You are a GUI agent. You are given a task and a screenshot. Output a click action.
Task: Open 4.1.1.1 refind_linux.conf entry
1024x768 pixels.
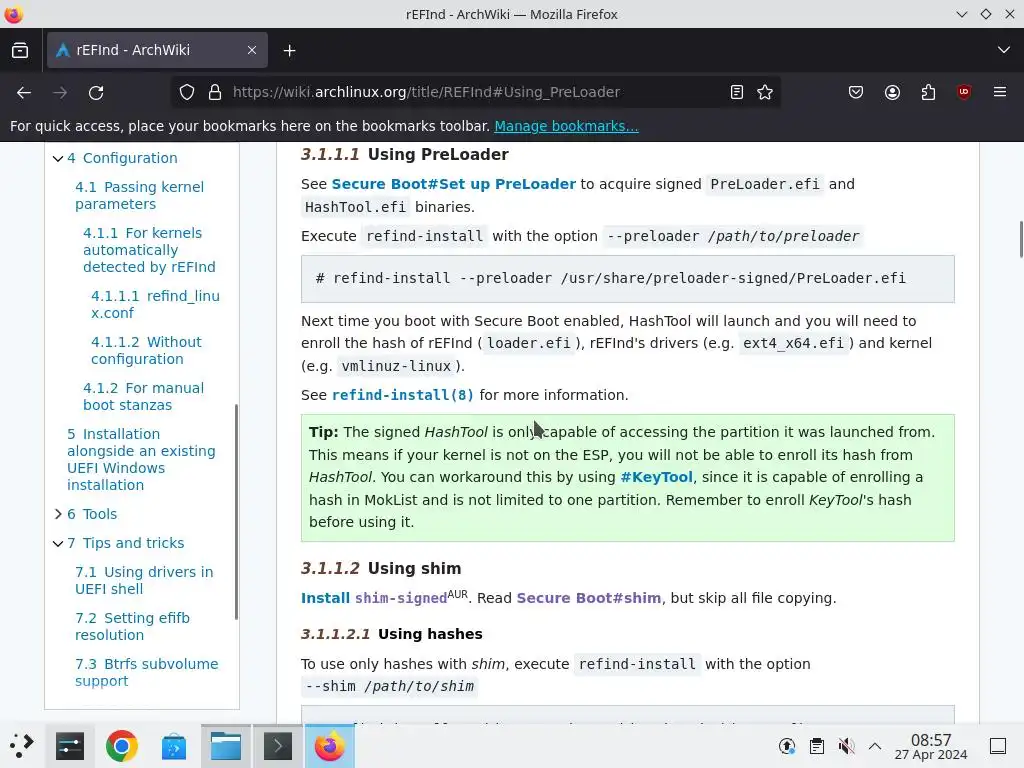tap(155, 304)
